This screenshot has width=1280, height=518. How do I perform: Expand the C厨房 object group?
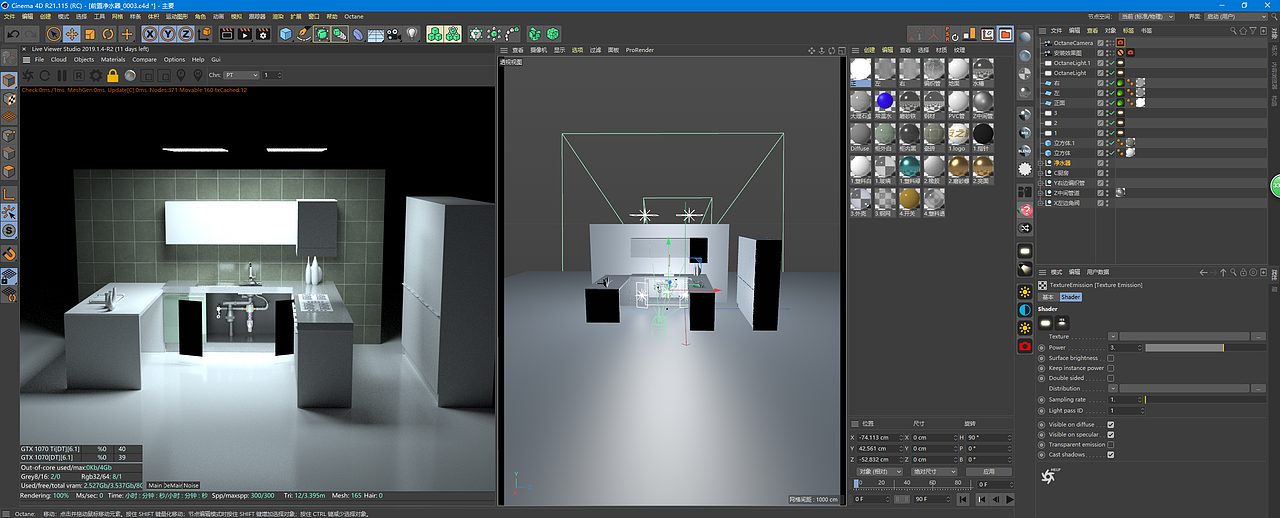point(1042,173)
